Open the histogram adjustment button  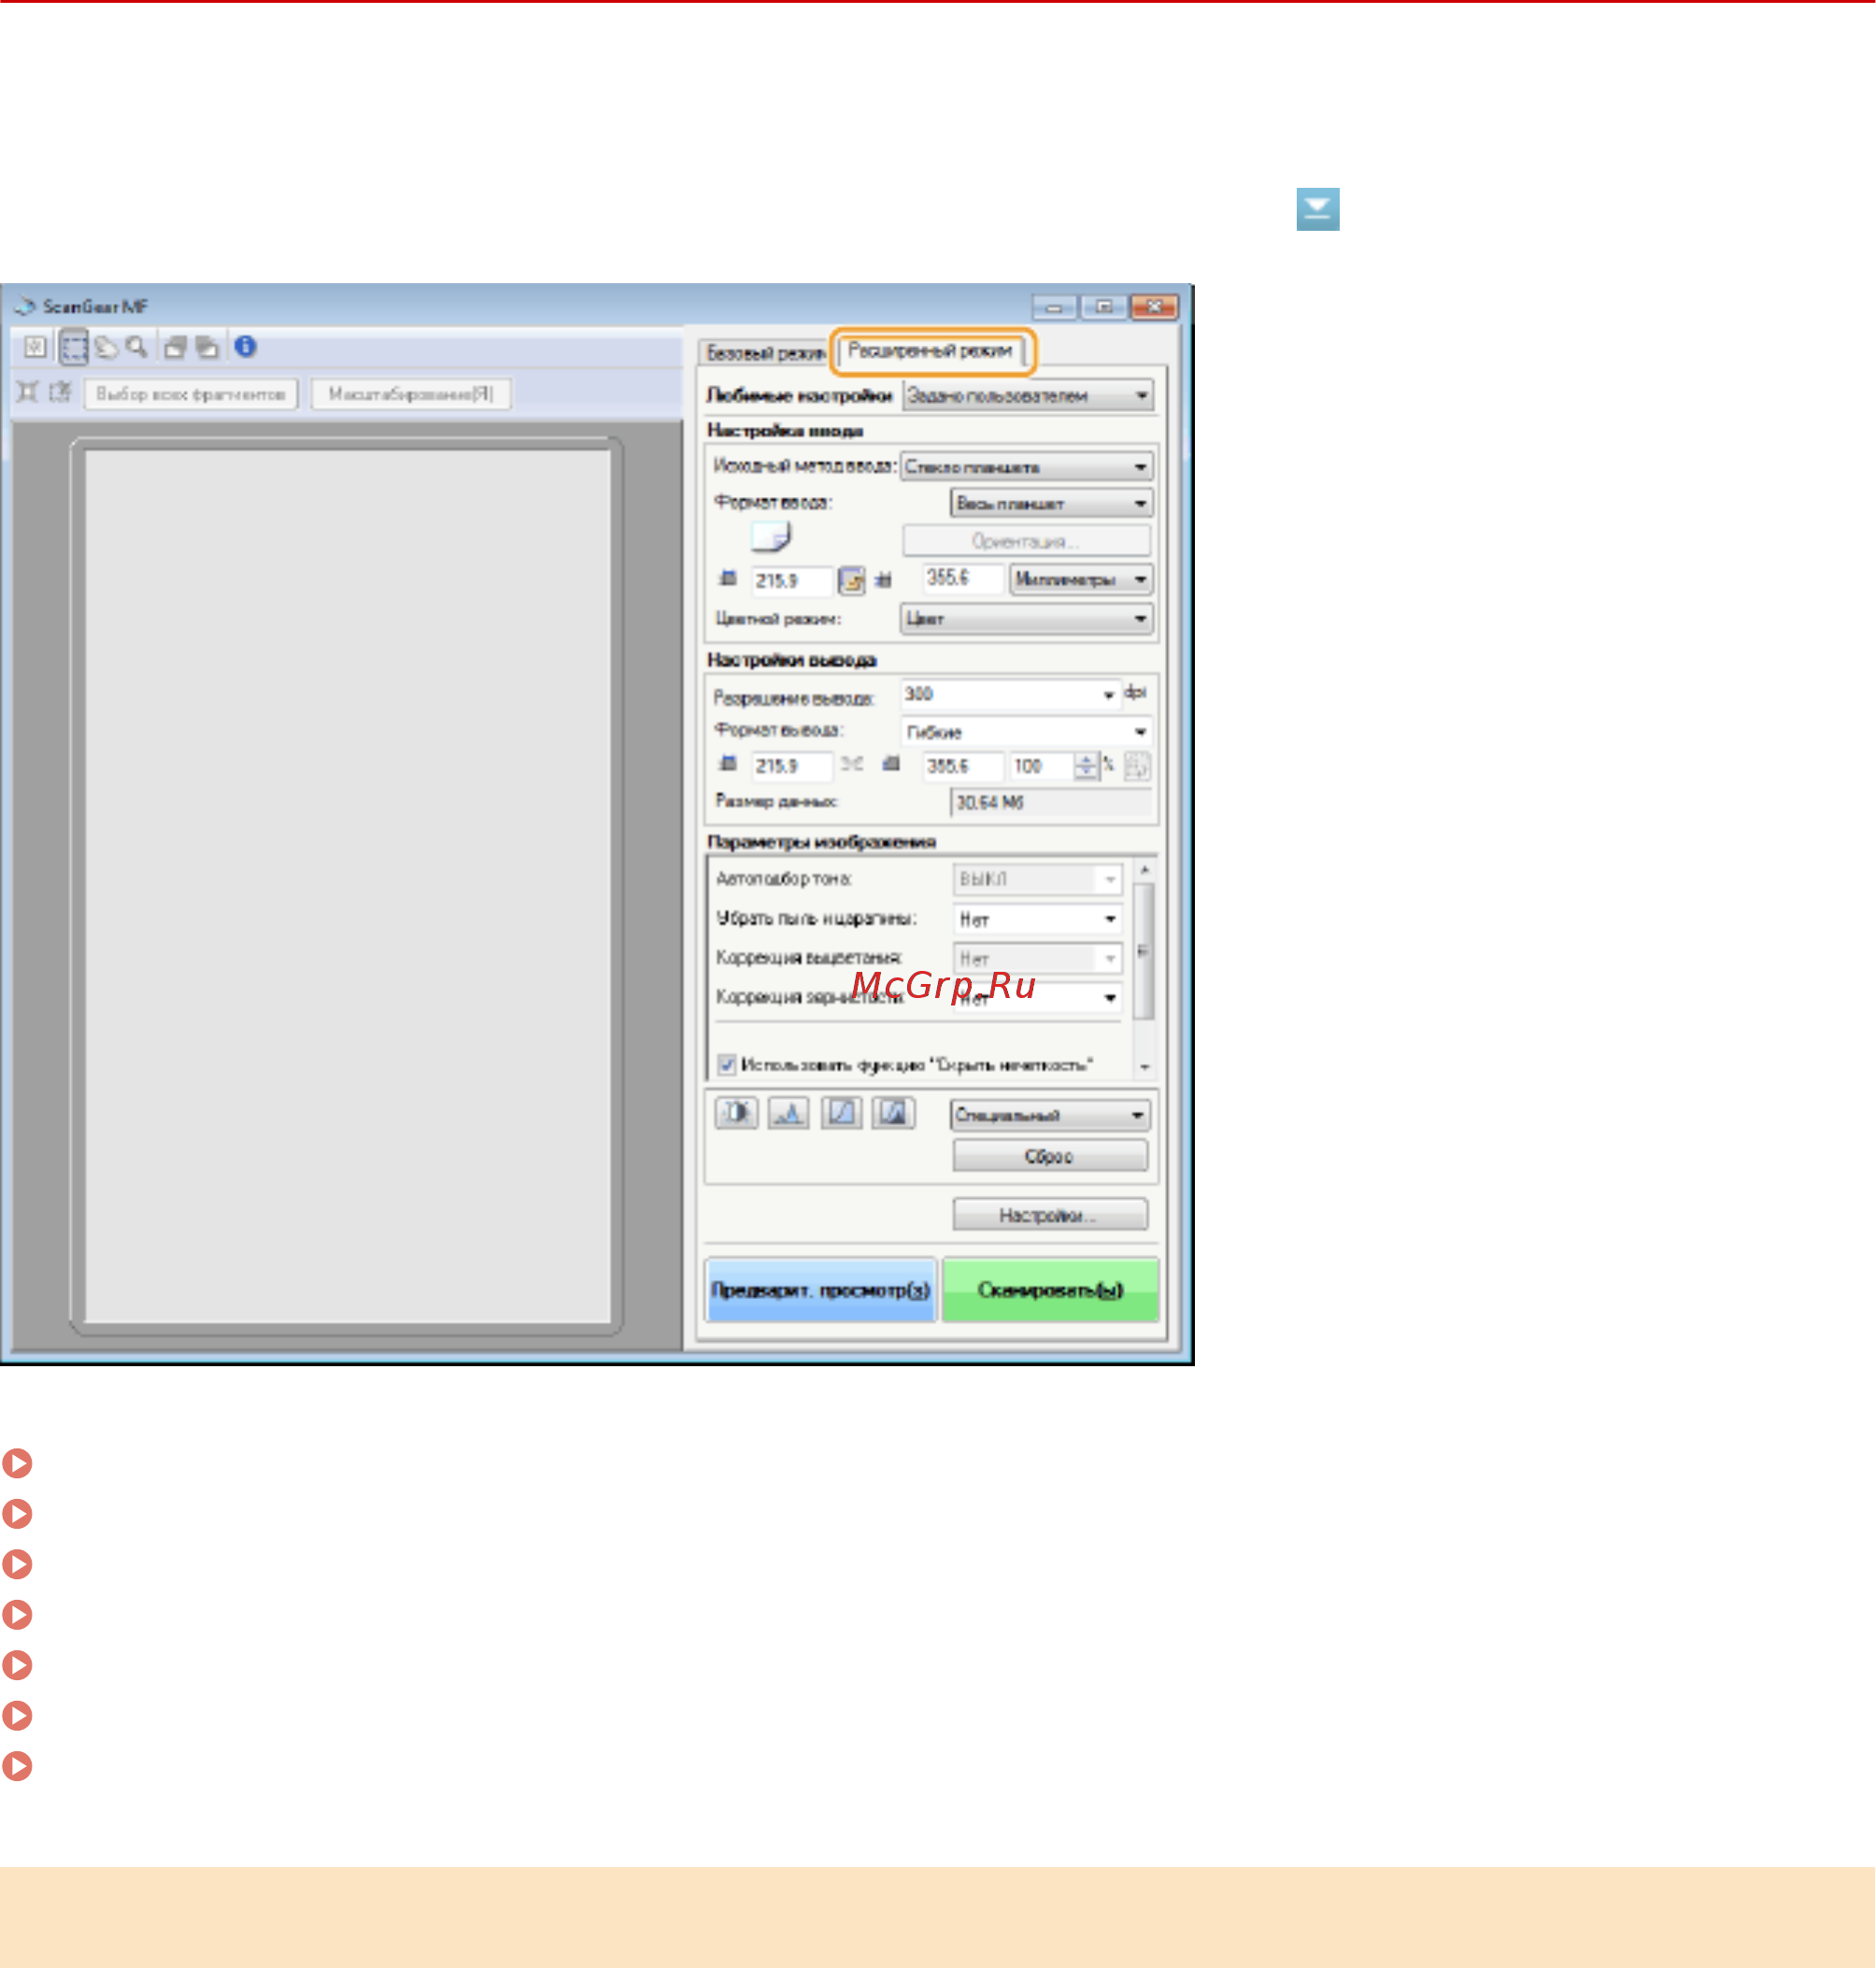[789, 1112]
